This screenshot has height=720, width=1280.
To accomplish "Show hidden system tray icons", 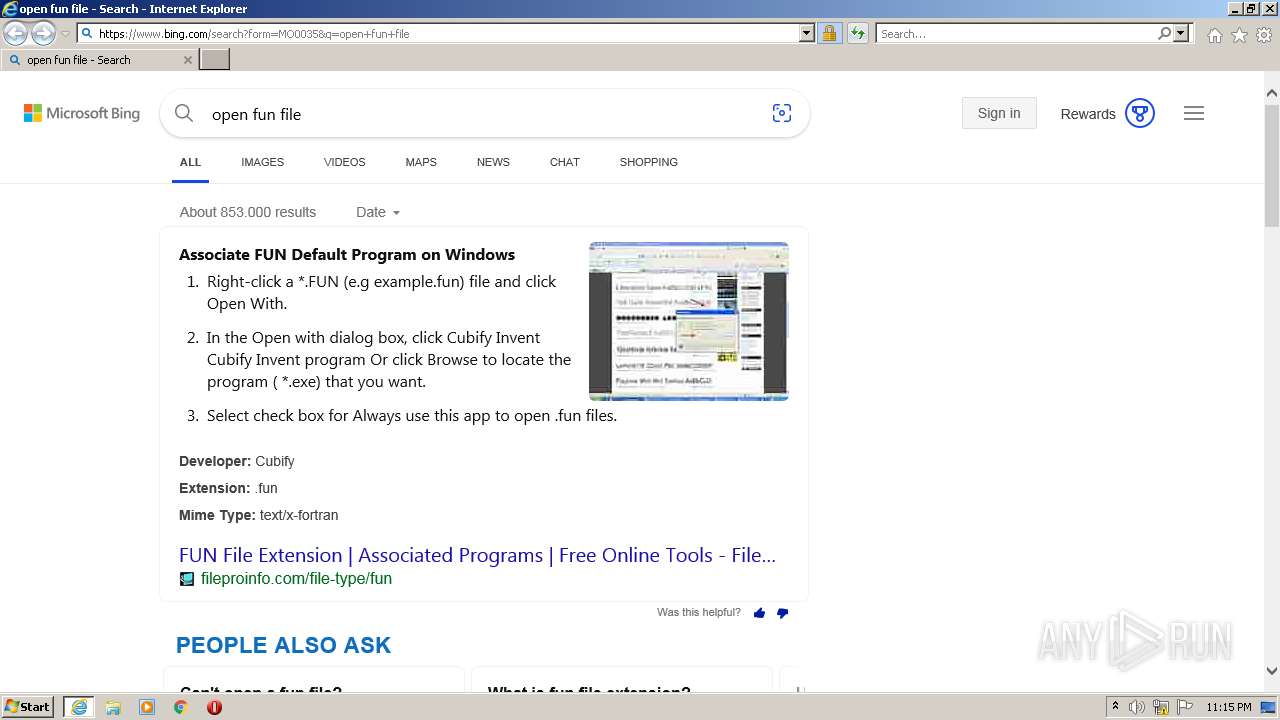I will [1116, 707].
